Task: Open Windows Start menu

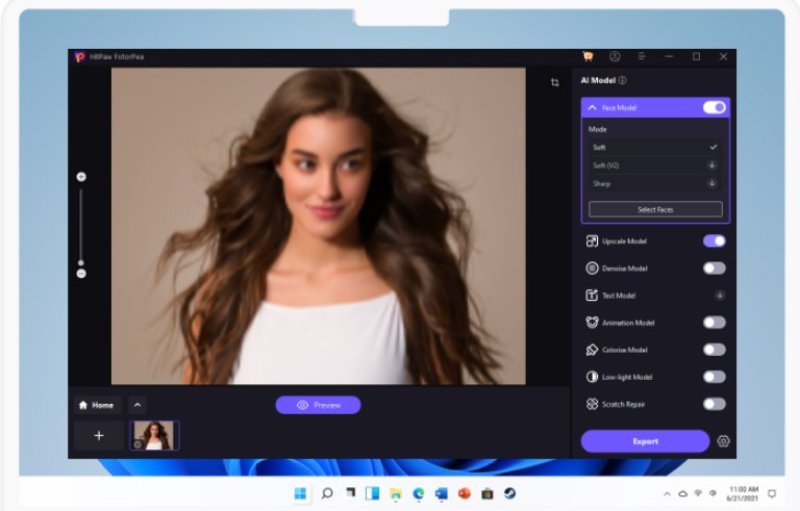Action: coord(301,494)
